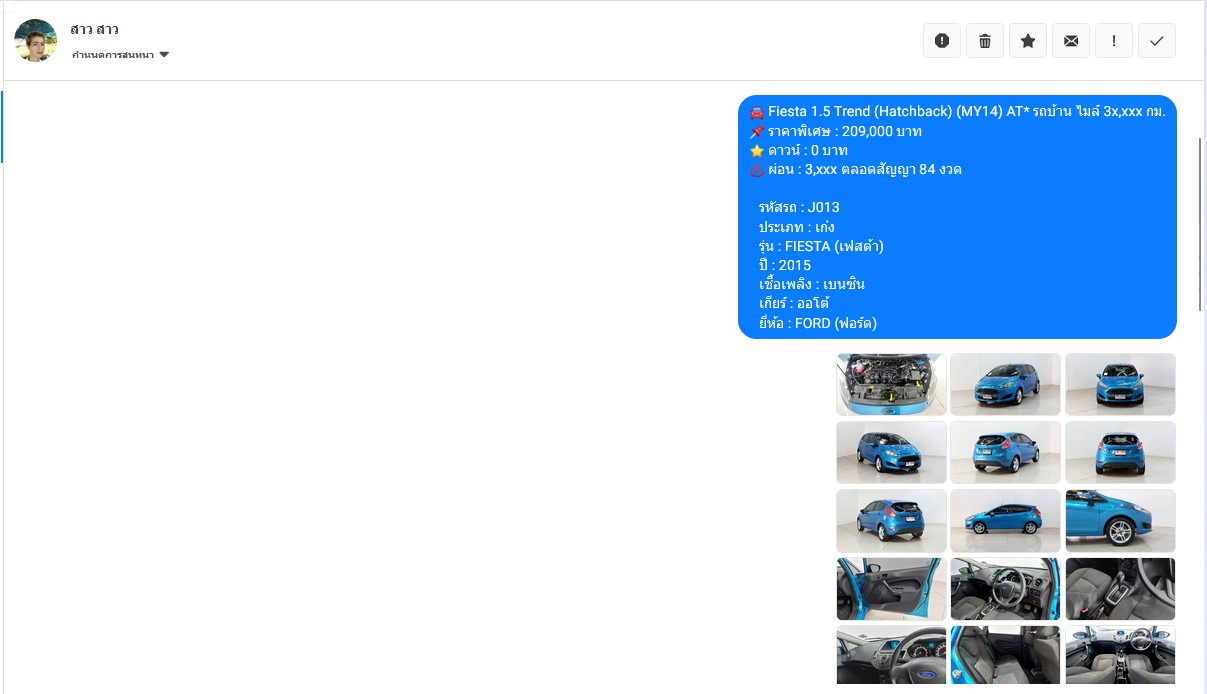Open the front wheel close-up photo
Screen dimensions: 1207x694
tap(1120, 520)
